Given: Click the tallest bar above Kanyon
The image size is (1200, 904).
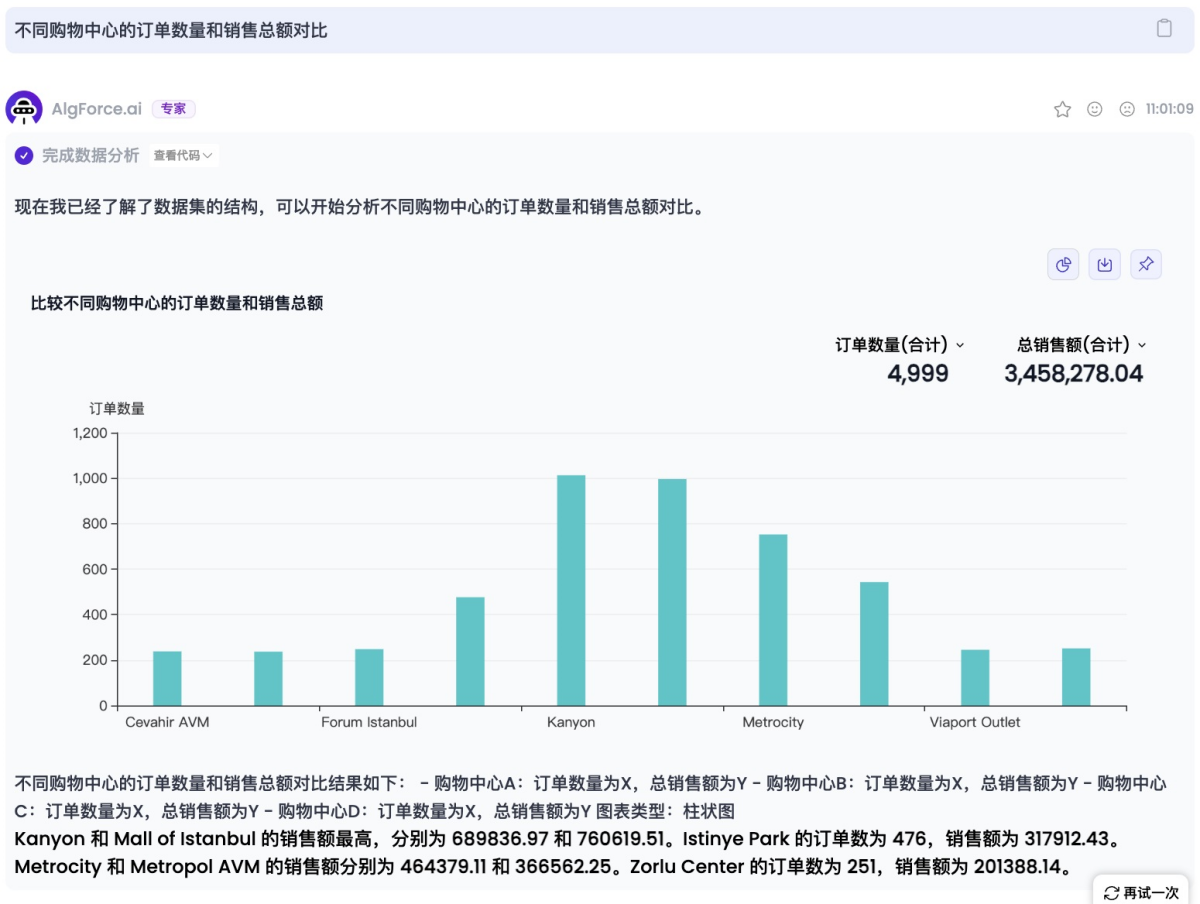Looking at the screenshot, I should [571, 590].
